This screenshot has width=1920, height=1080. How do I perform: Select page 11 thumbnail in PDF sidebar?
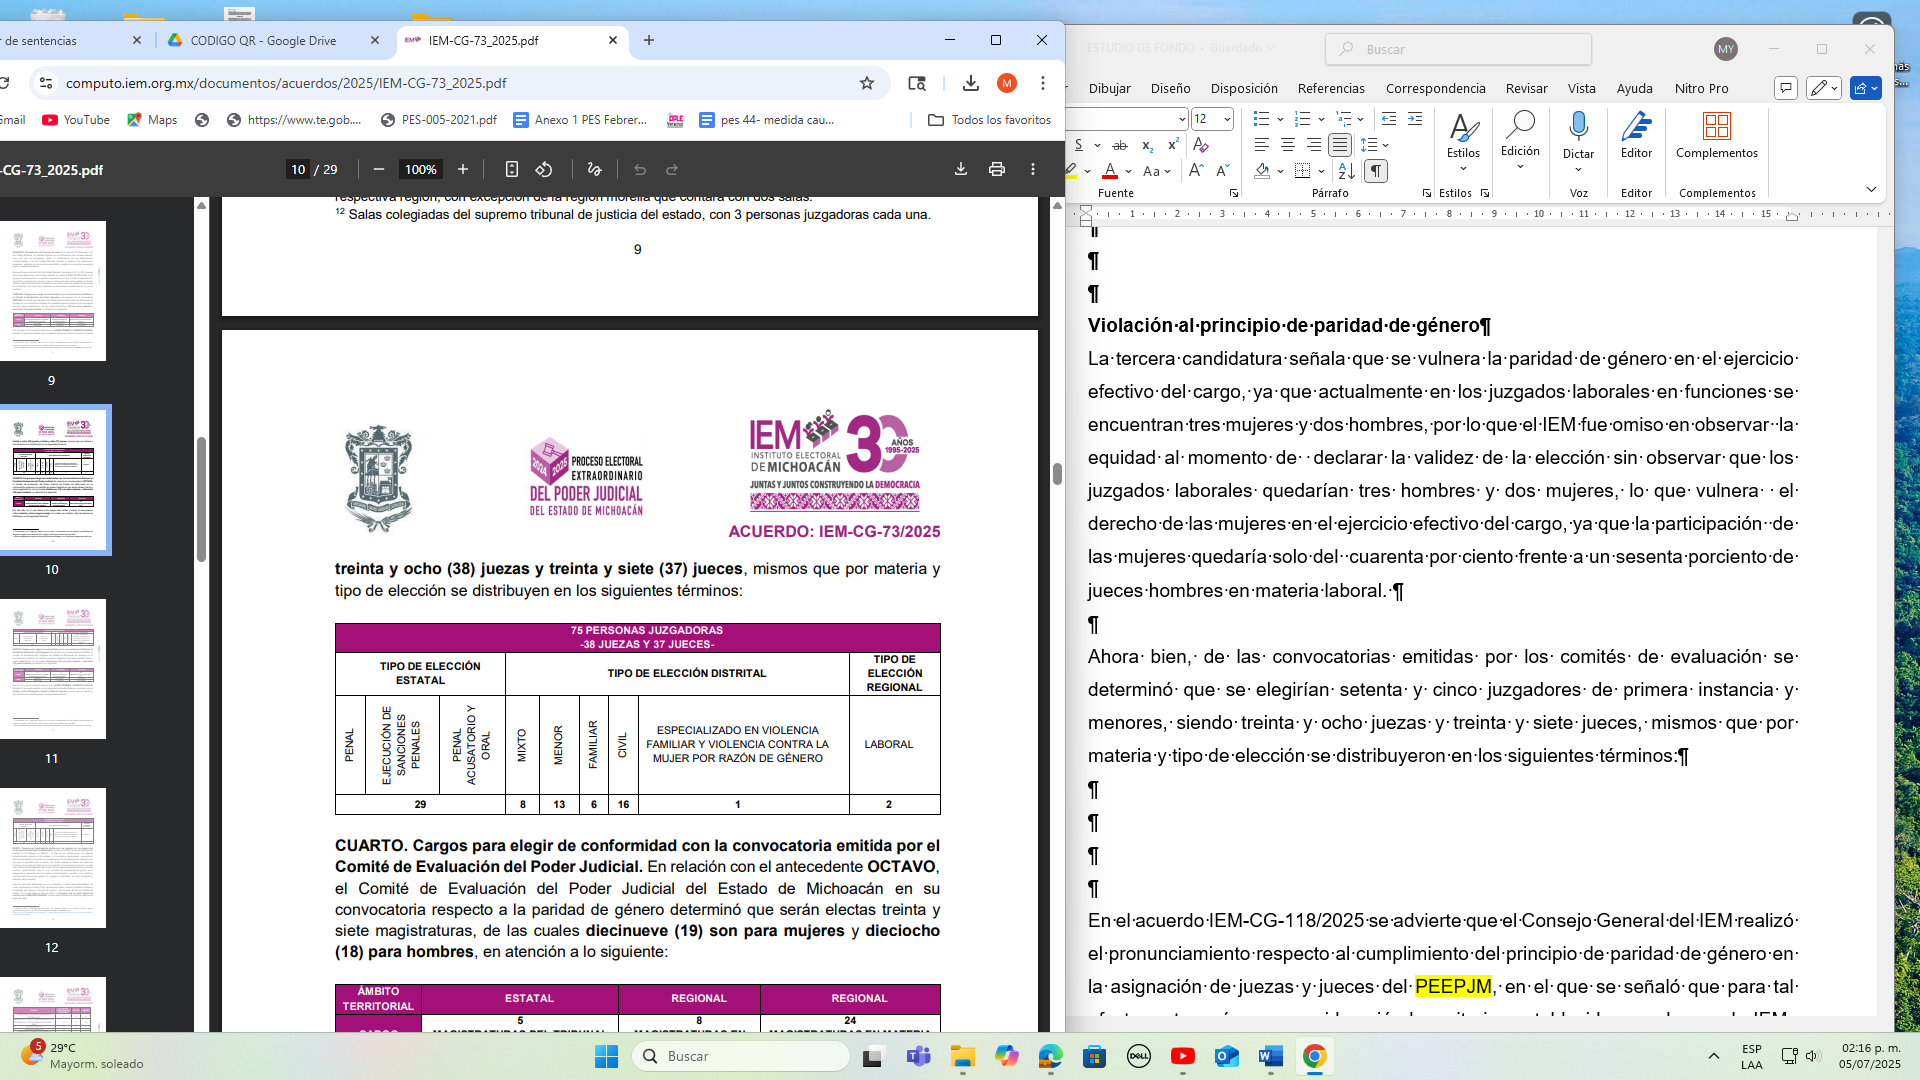pyautogui.click(x=54, y=669)
